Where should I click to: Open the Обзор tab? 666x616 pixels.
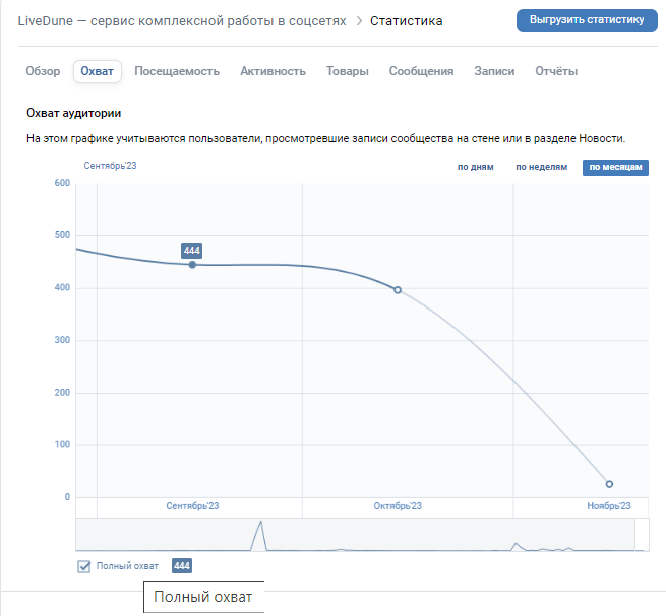point(43,71)
